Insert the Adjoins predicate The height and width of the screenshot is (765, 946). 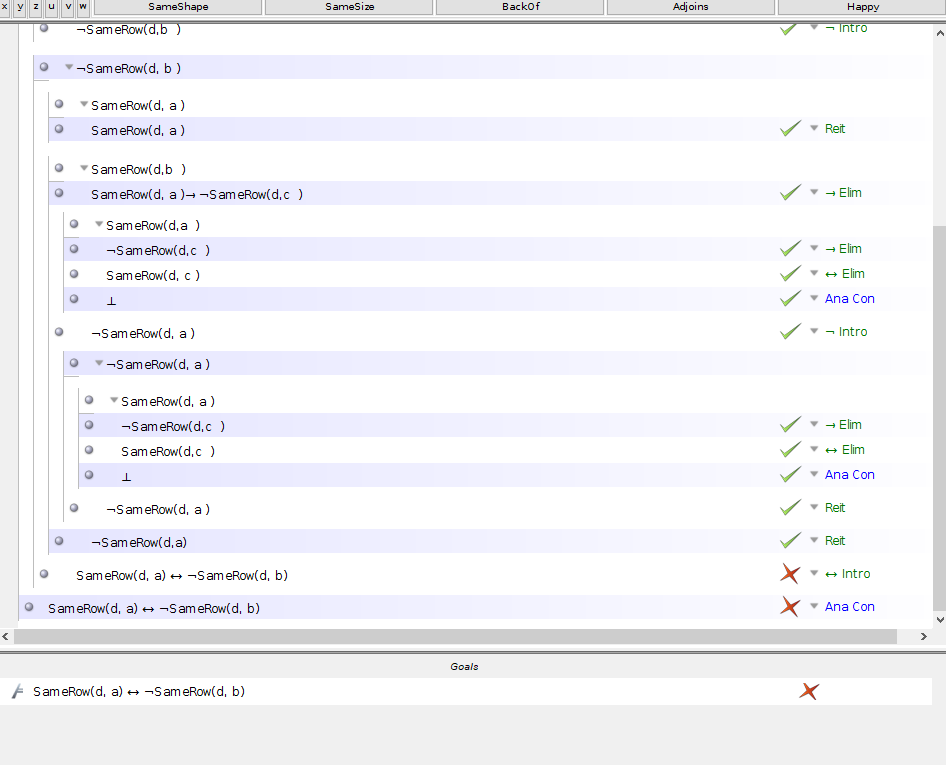click(690, 7)
